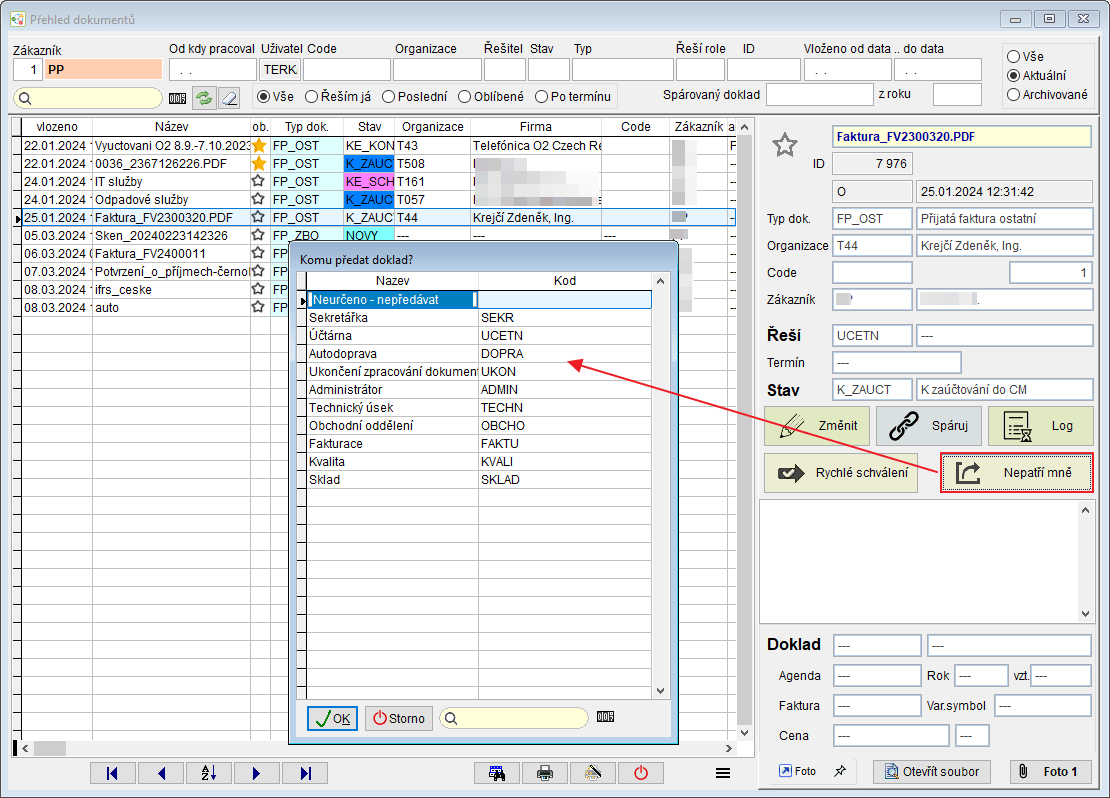The height and width of the screenshot is (798, 1110).
Task: Toggle favorite star for IT služby row
Action: point(258,181)
